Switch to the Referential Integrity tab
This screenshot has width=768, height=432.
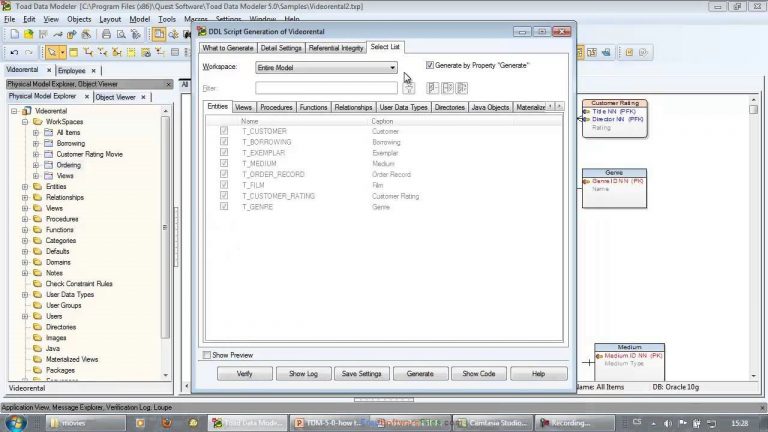pos(336,48)
